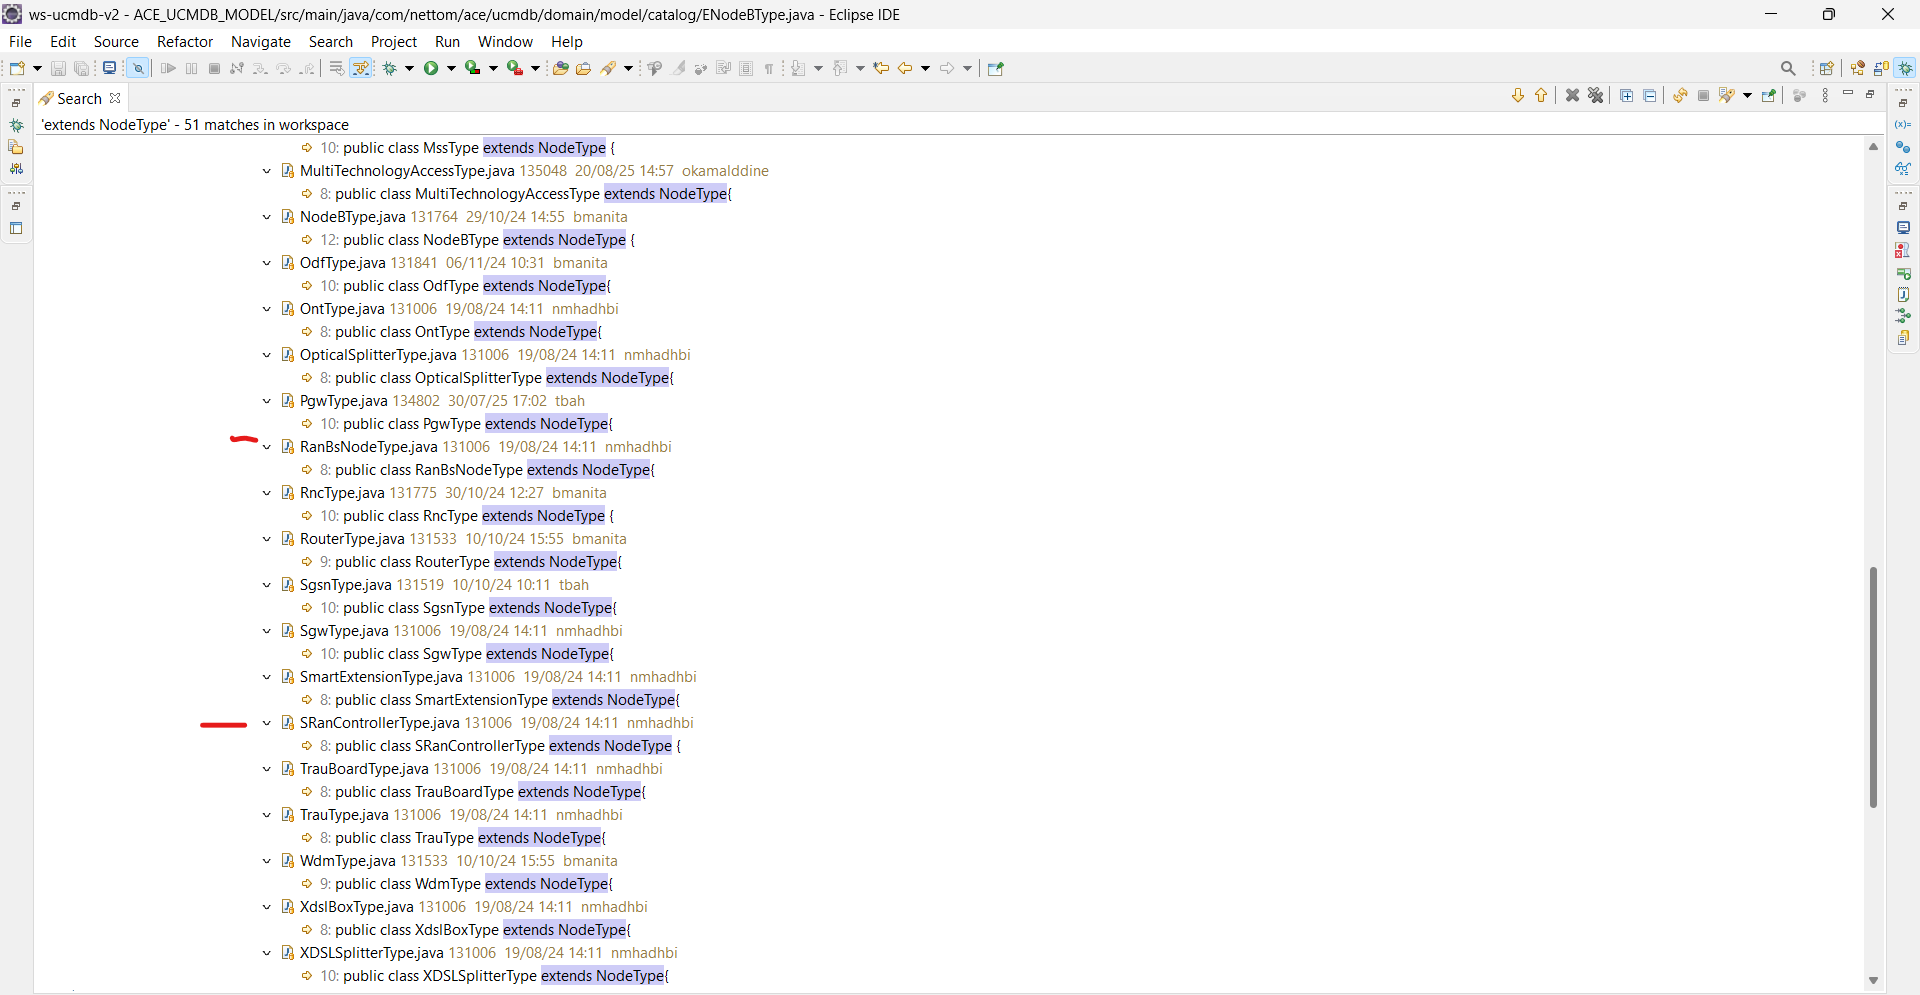Collapse the SRanControllerType.java tree node

coord(267,723)
